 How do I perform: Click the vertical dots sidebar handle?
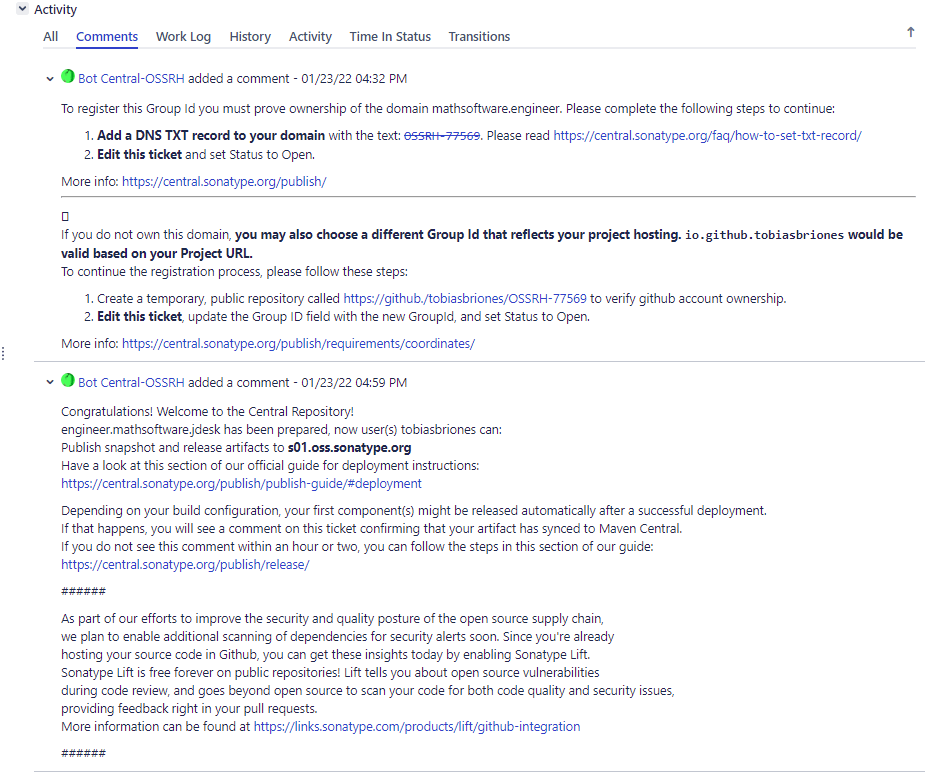pyautogui.click(x=4, y=354)
